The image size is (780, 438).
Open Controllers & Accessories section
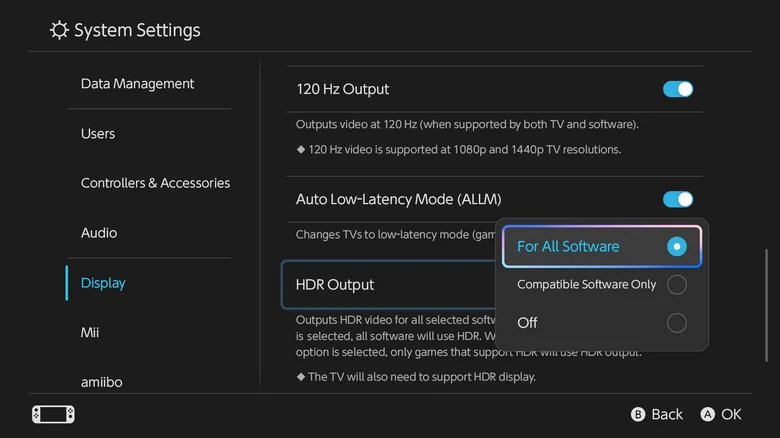click(155, 183)
